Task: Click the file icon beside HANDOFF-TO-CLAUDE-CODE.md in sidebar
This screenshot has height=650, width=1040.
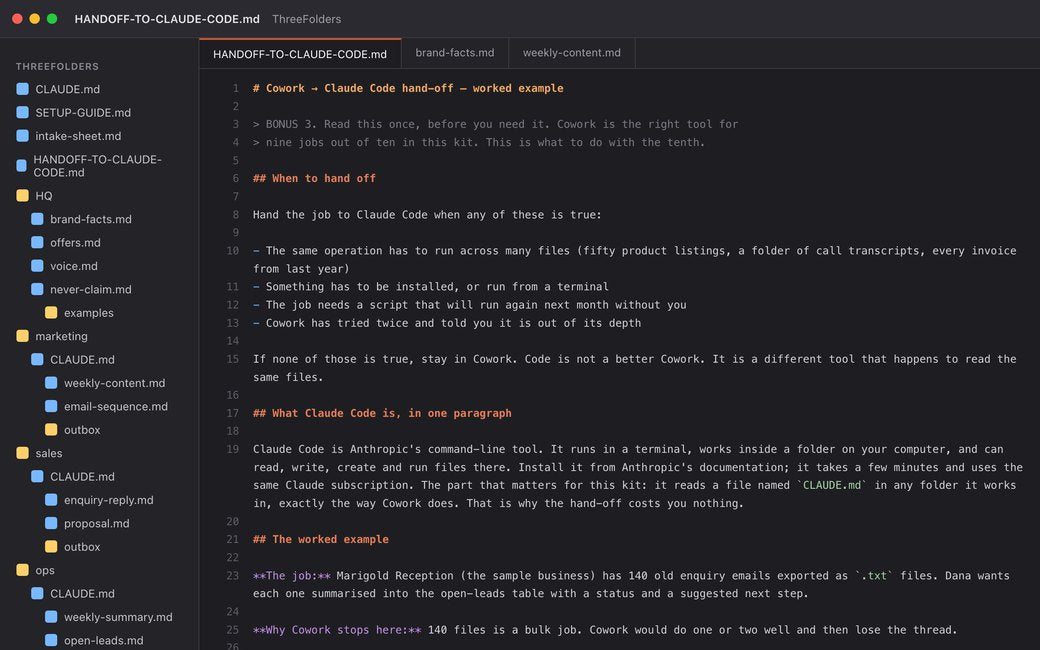Action: pos(21,165)
